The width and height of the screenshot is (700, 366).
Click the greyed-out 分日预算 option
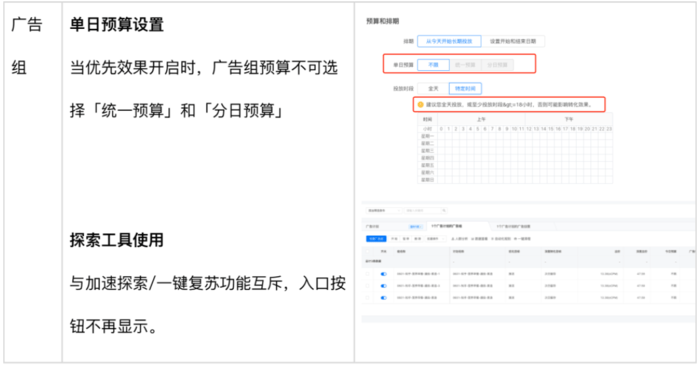[497, 65]
